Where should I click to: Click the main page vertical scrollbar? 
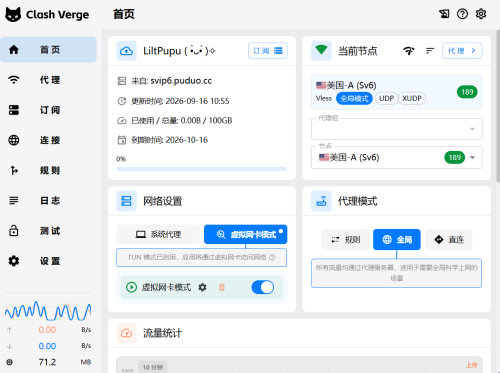pyautogui.click(x=498, y=106)
